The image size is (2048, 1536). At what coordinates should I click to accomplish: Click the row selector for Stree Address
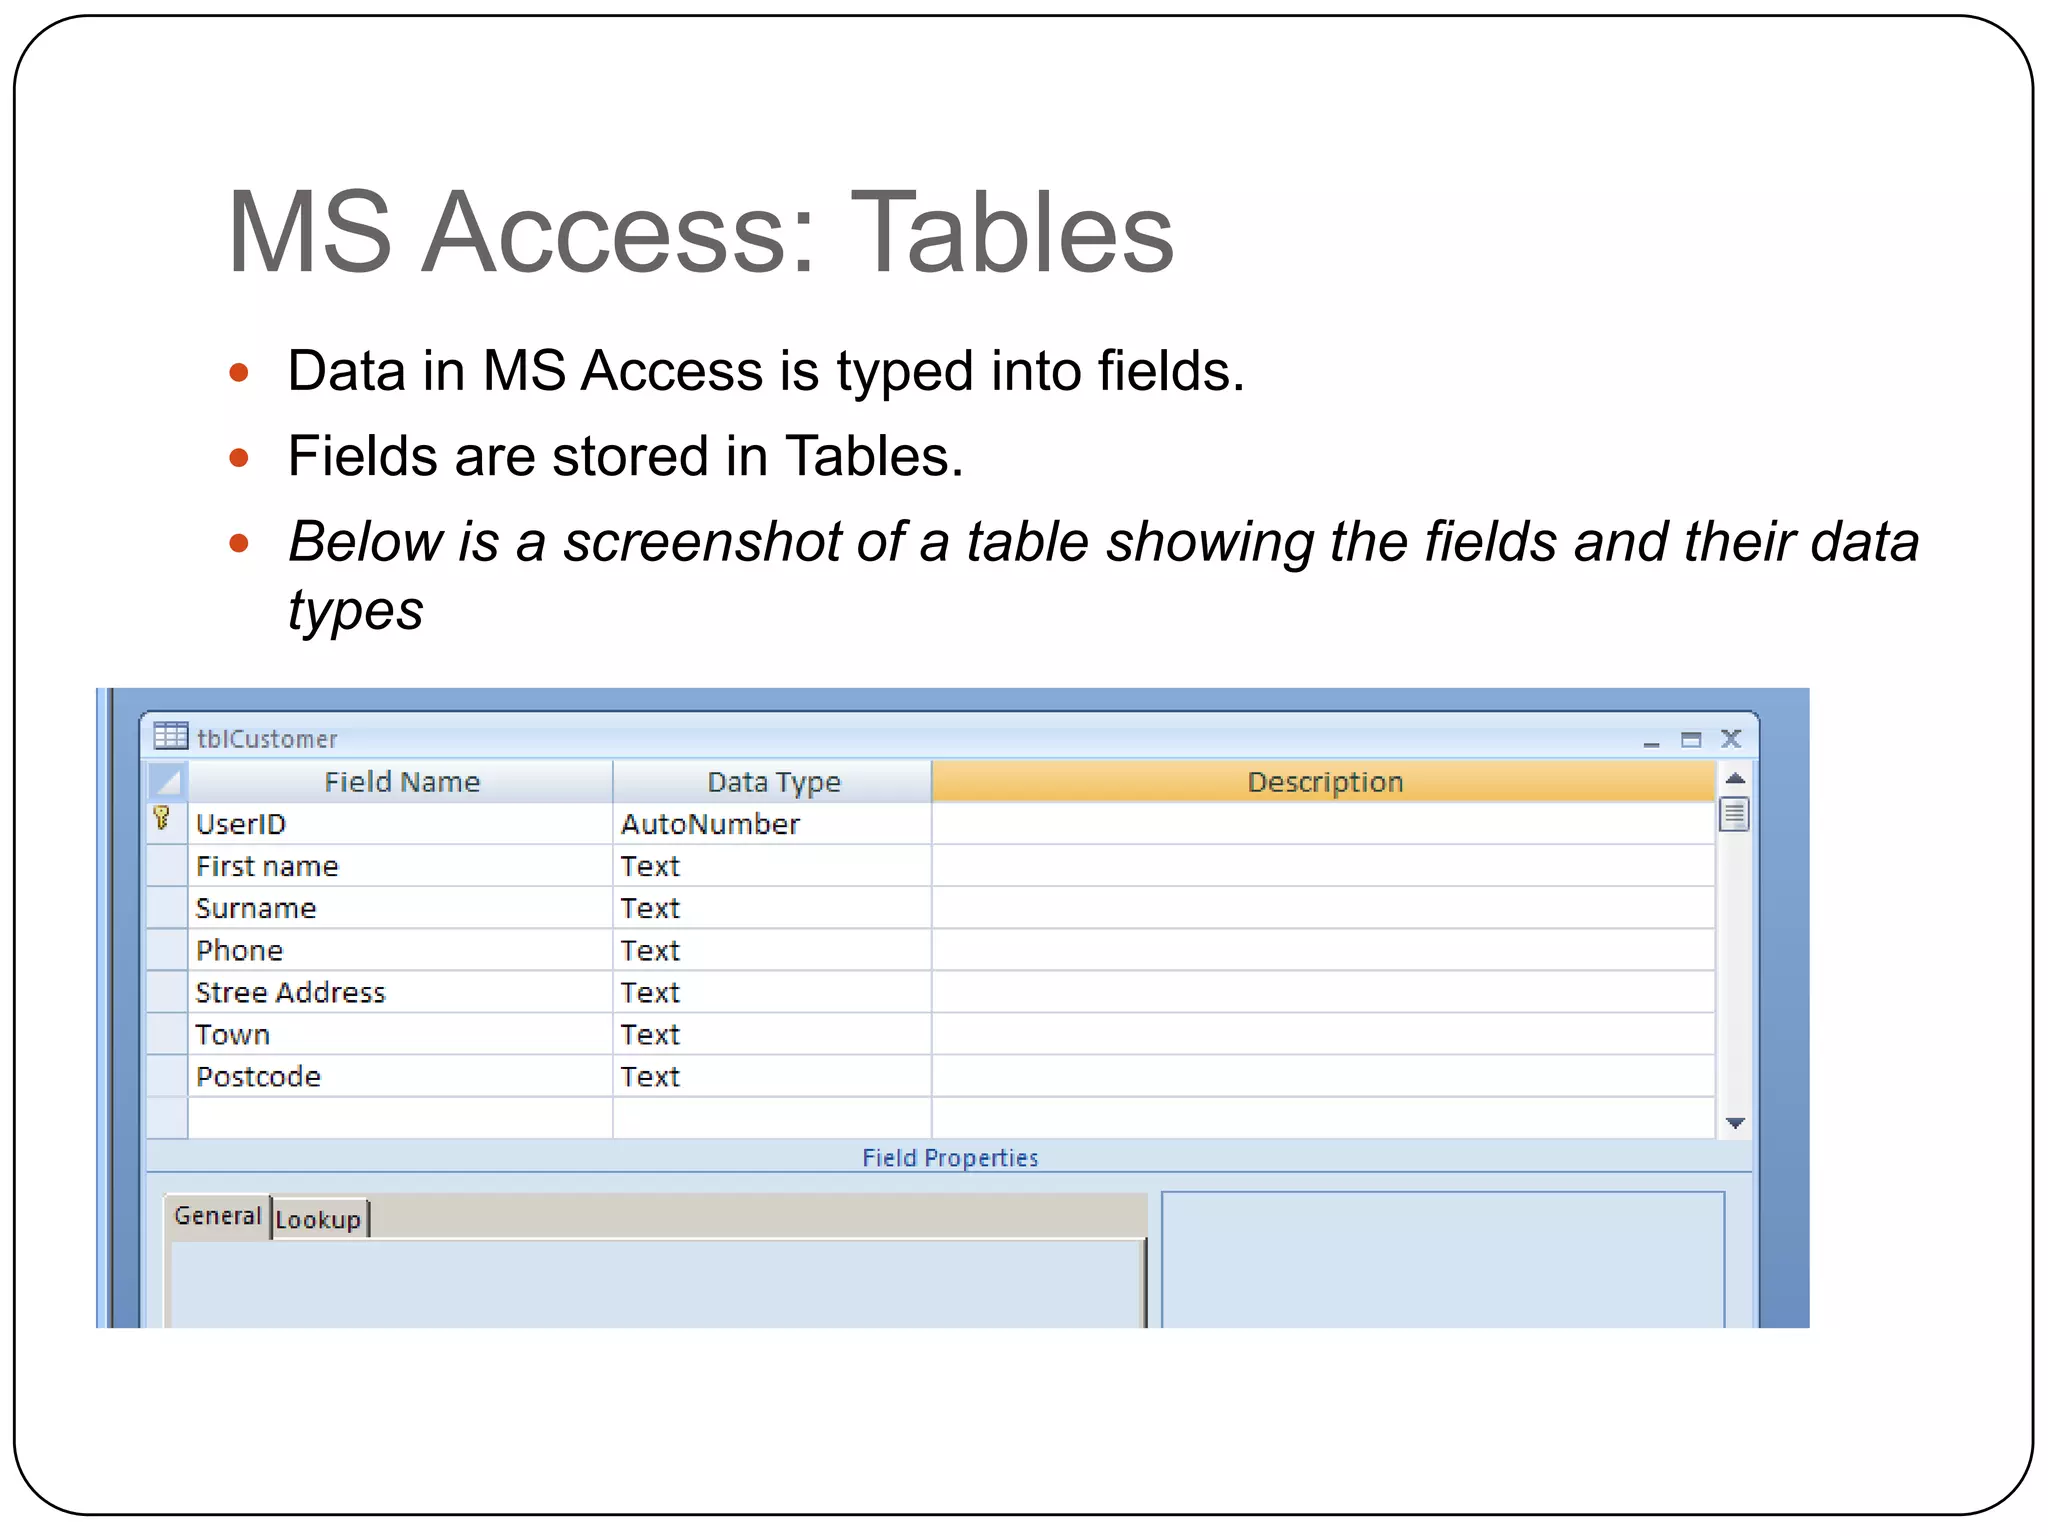(x=167, y=992)
